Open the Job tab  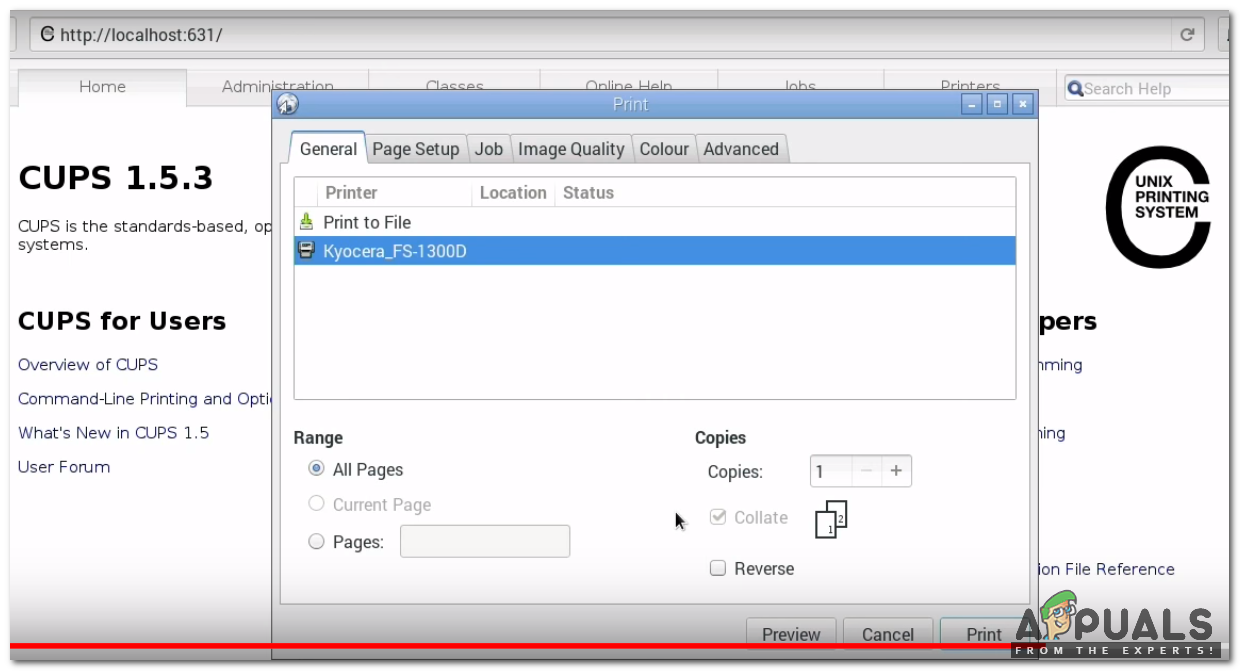tap(488, 149)
